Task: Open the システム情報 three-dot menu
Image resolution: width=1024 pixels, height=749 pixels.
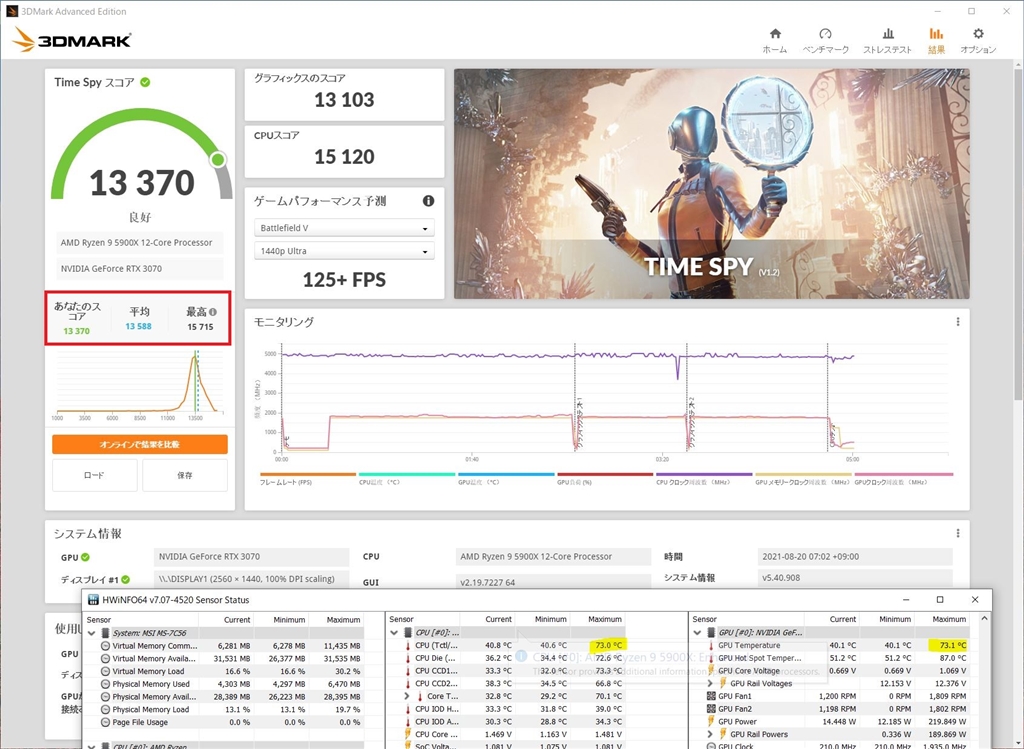Action: click(958, 534)
